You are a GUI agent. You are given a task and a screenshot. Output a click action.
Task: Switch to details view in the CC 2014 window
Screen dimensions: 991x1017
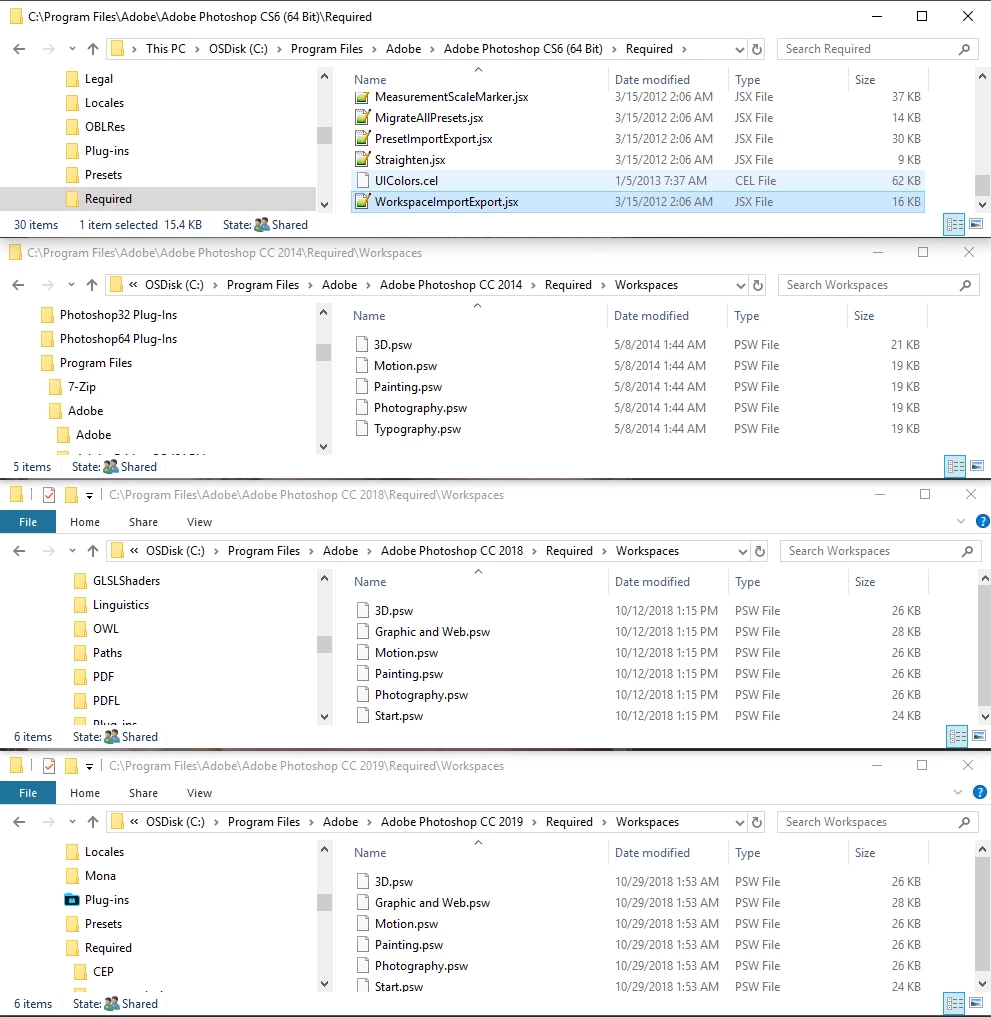pos(955,466)
